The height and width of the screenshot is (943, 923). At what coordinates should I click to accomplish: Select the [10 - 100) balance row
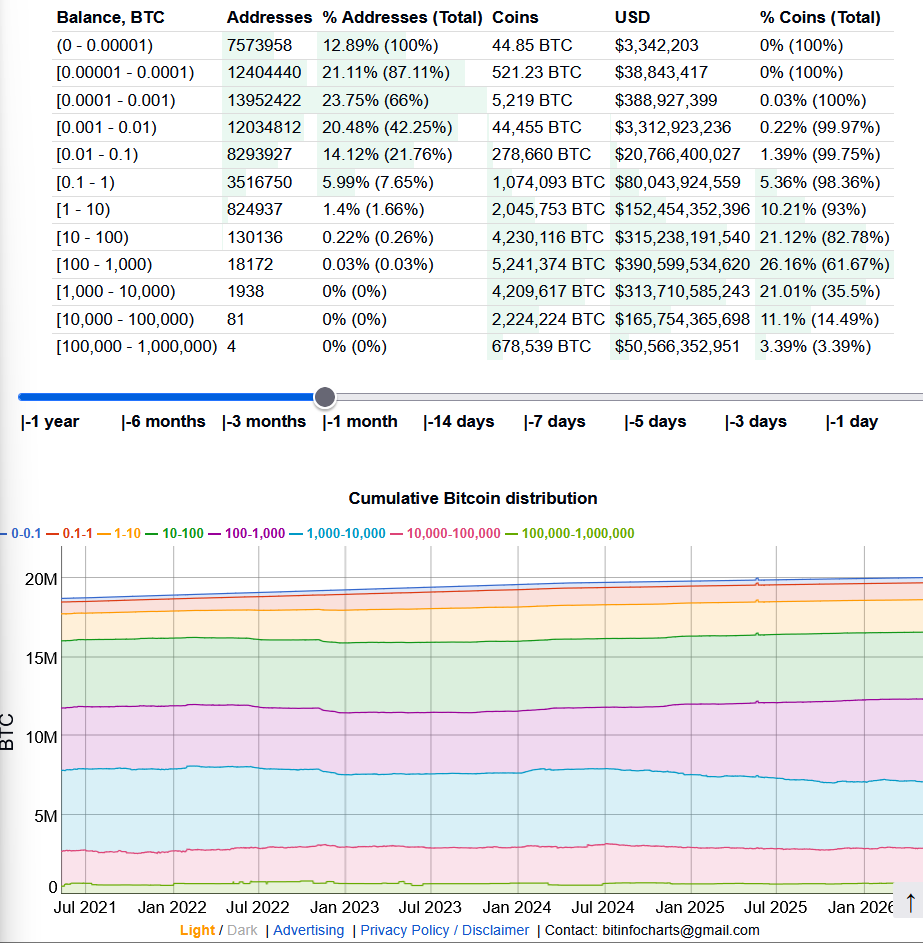click(473, 237)
